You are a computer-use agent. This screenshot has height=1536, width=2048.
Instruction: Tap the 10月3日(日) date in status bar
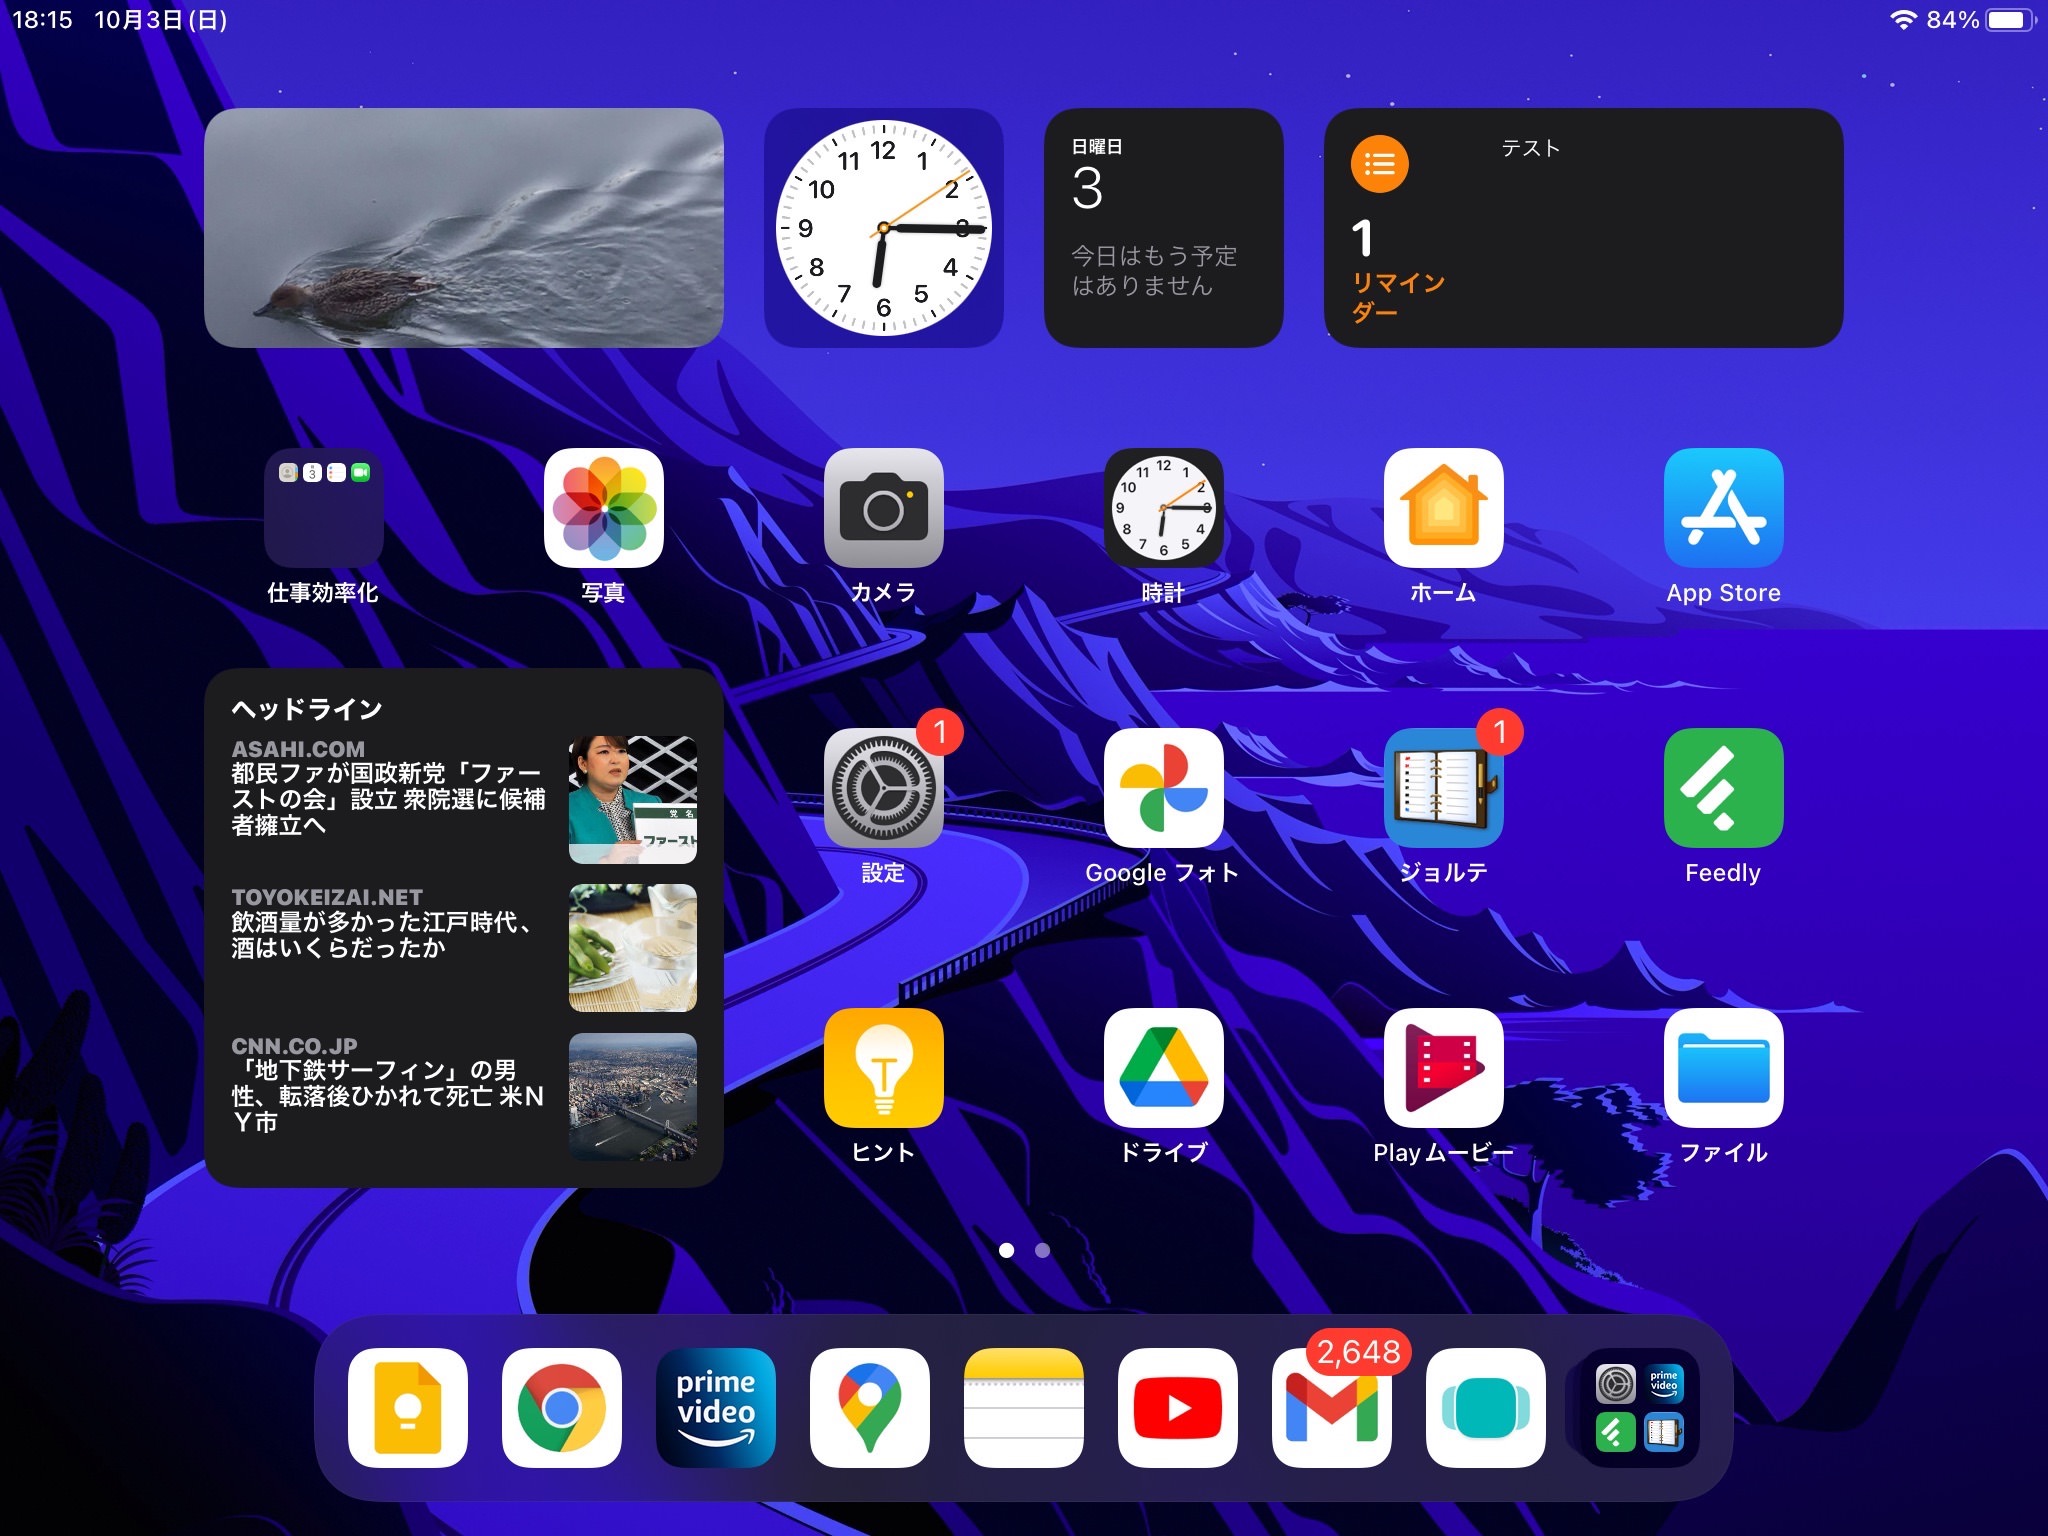pyautogui.click(x=161, y=20)
